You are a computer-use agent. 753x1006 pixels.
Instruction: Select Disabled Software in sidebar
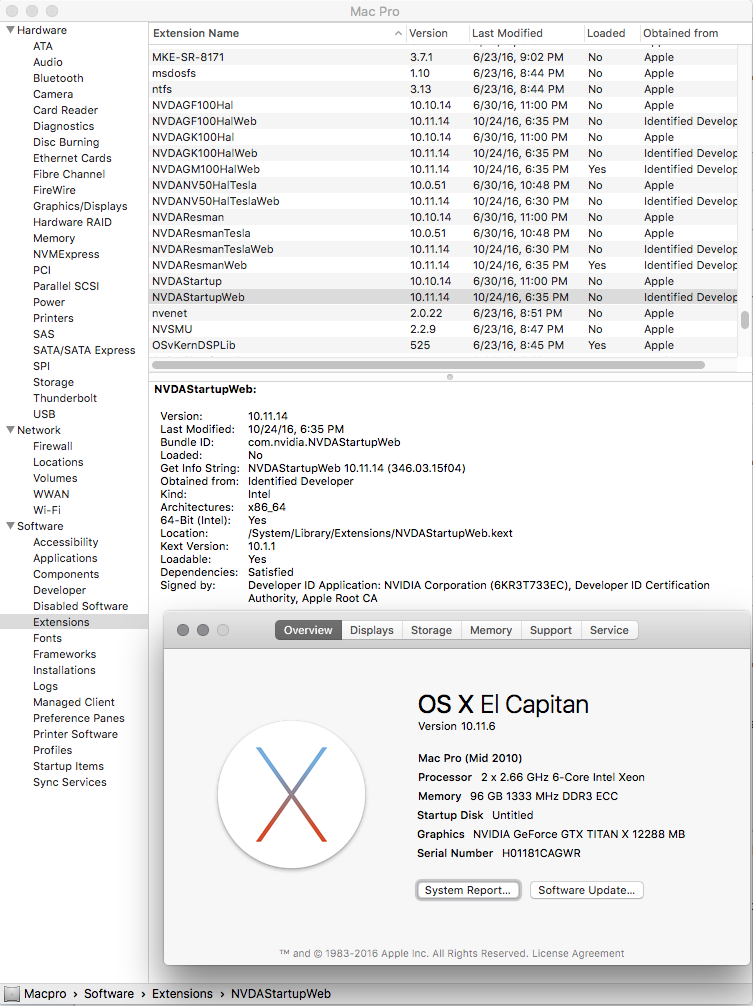pyautogui.click(x=81, y=606)
